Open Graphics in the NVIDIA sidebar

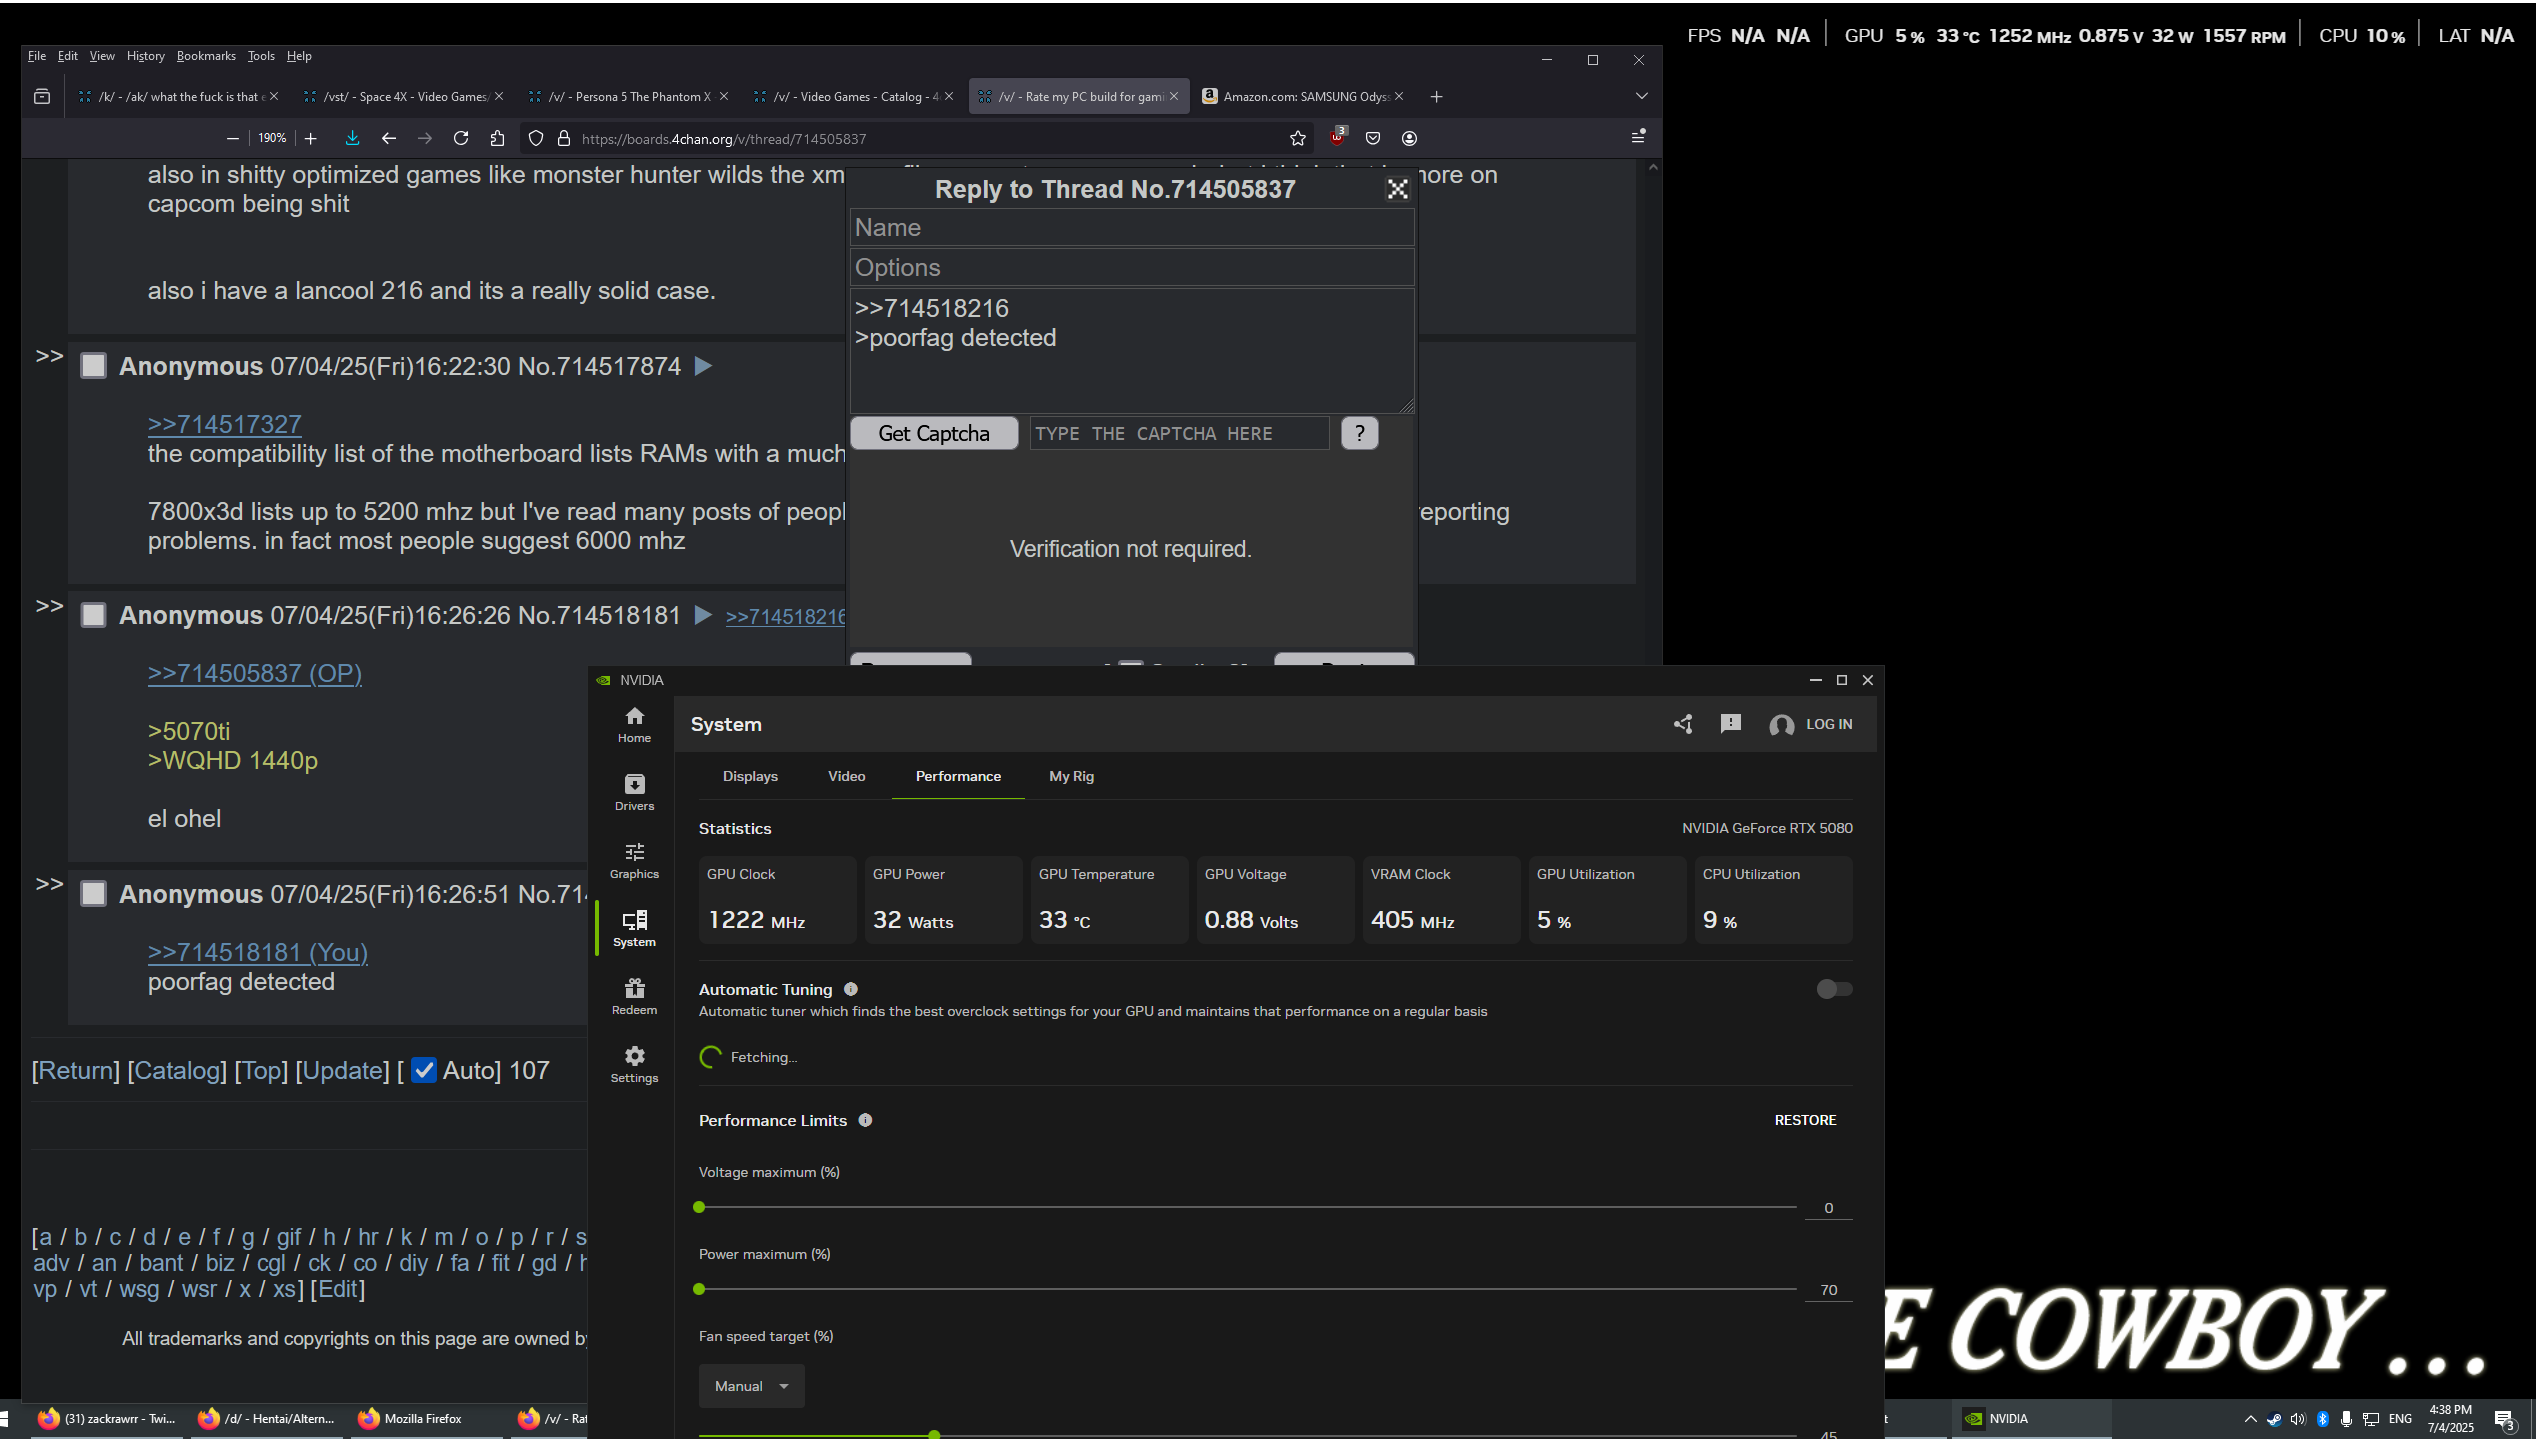pos(634,861)
